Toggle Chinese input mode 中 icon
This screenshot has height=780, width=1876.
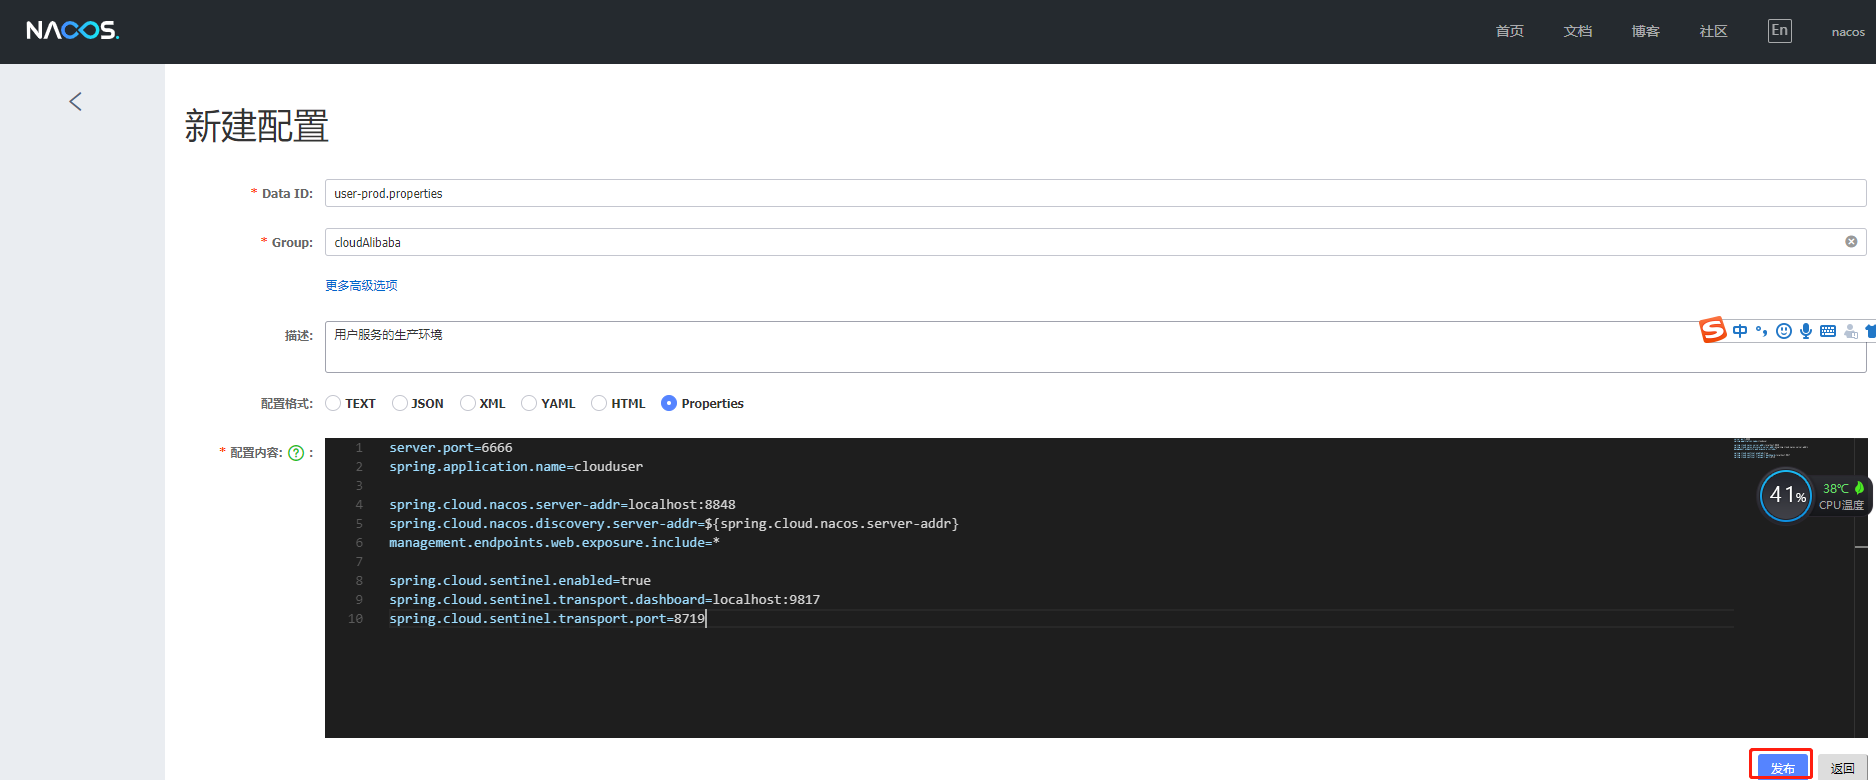(x=1740, y=331)
